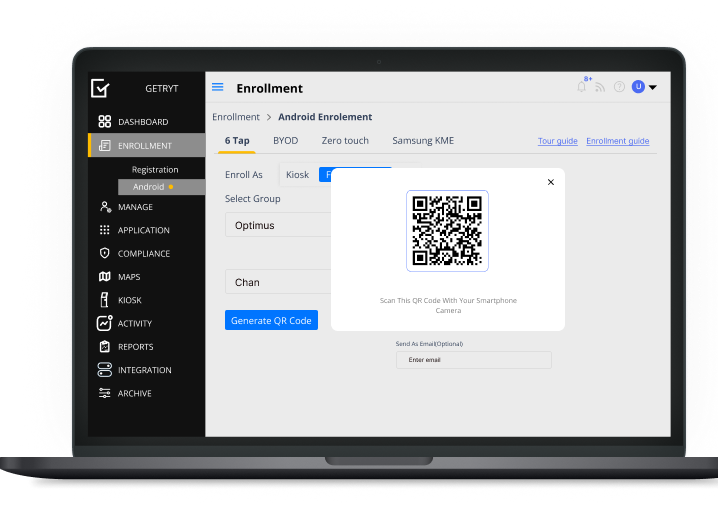Switch to the Samsung KME tab
This screenshot has width=718, height=507.
[423, 141]
